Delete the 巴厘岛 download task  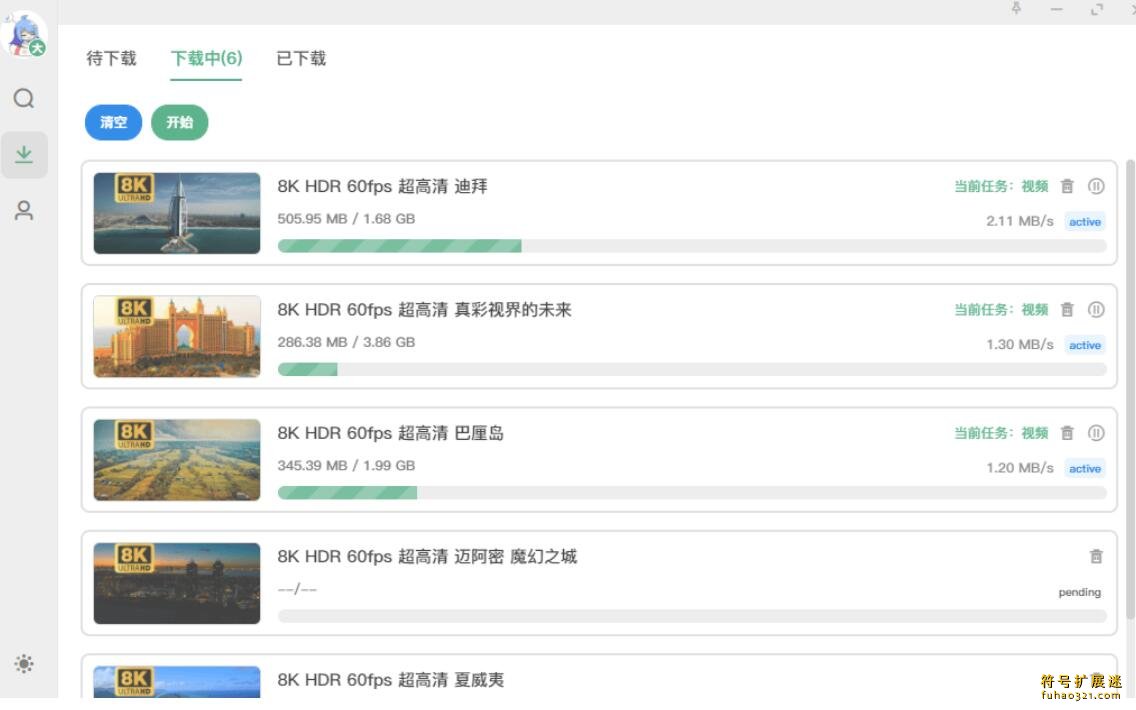tap(1067, 433)
